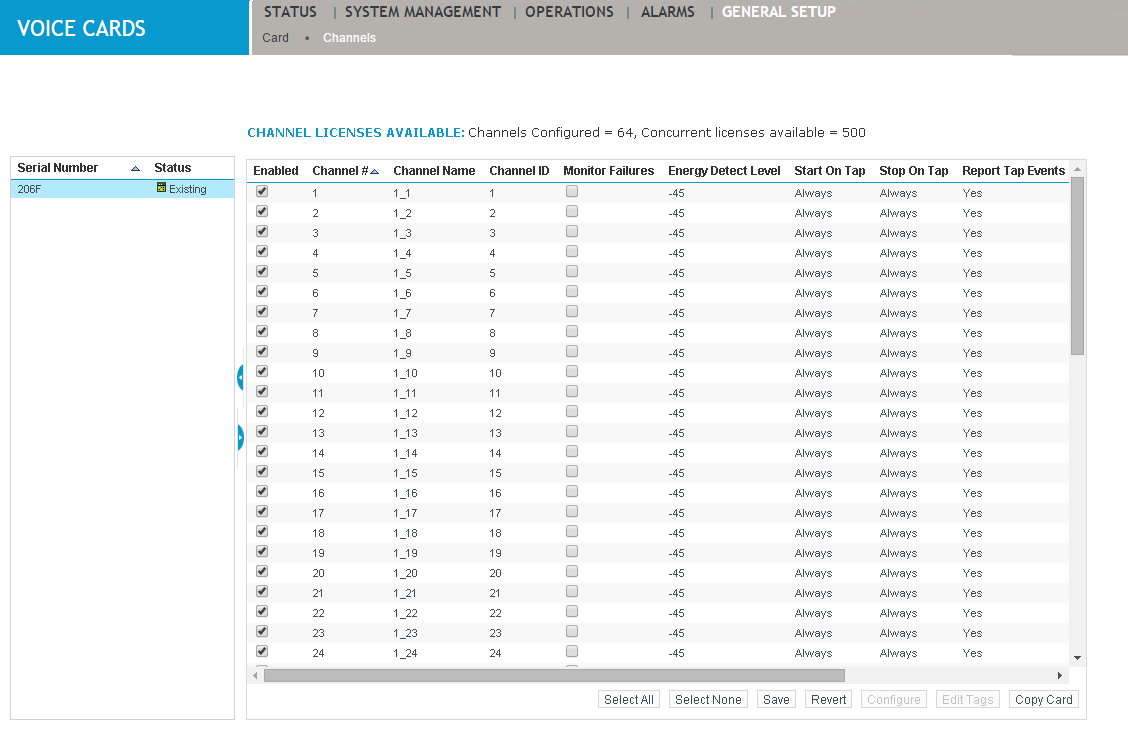
Task: Uncheck Enabled for channel 5
Action: [x=261, y=271]
